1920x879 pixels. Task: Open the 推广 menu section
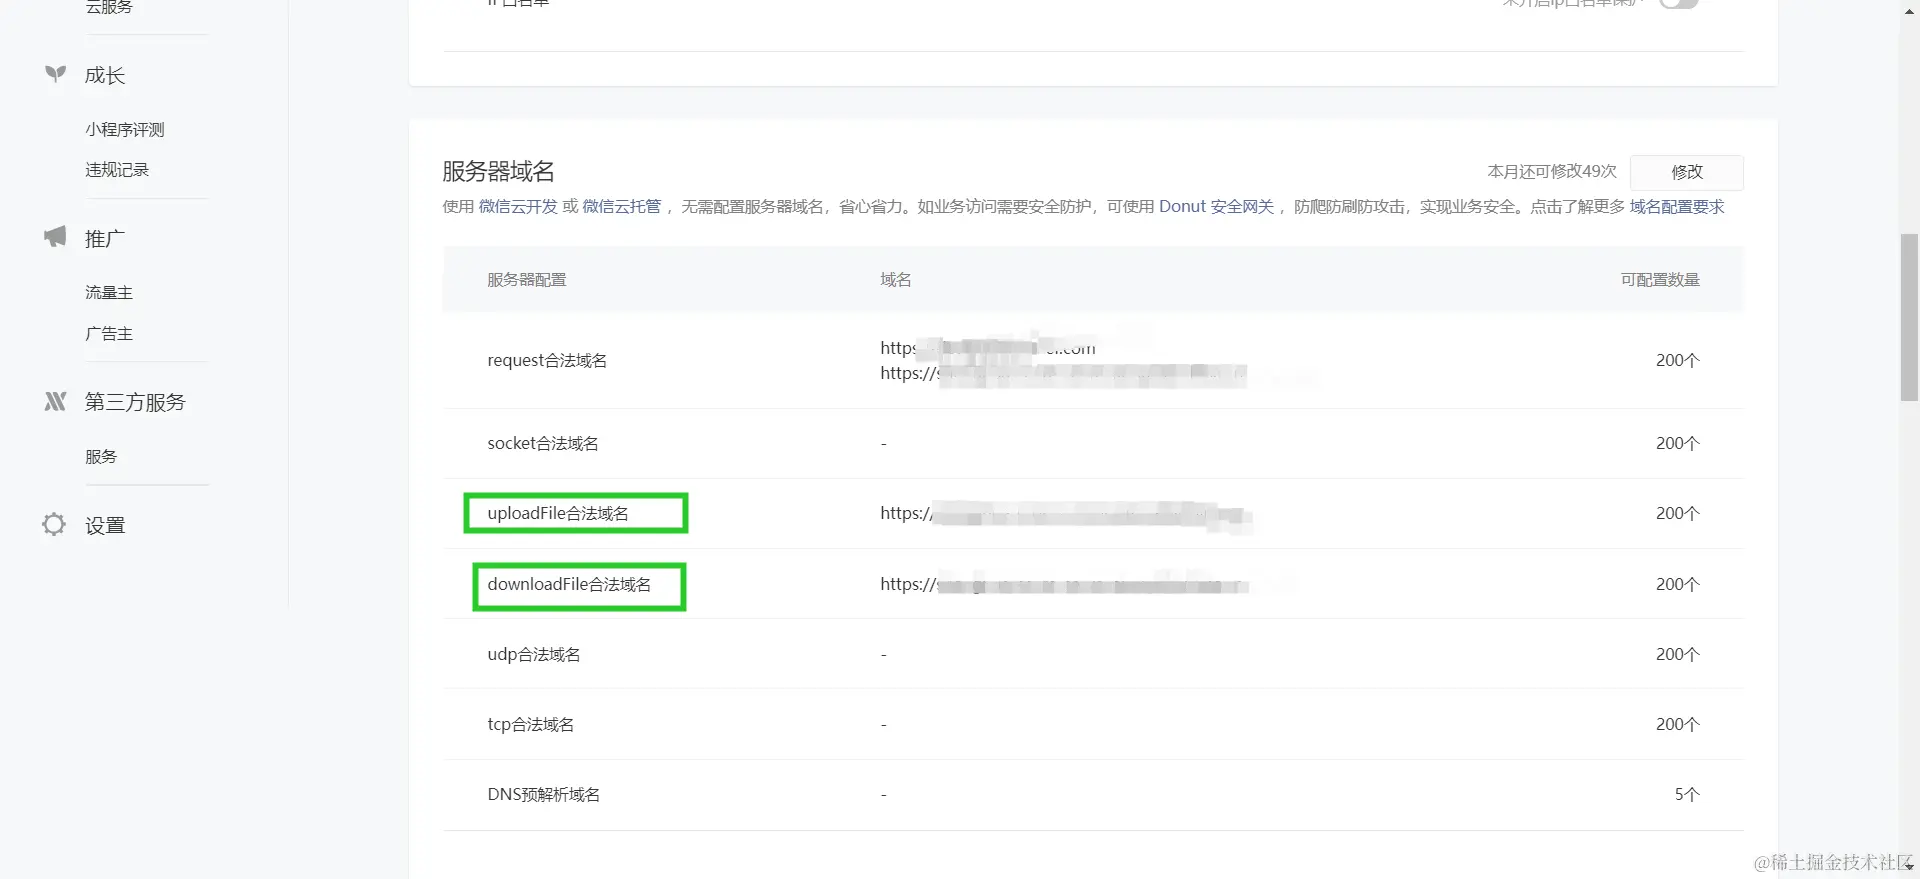105,239
